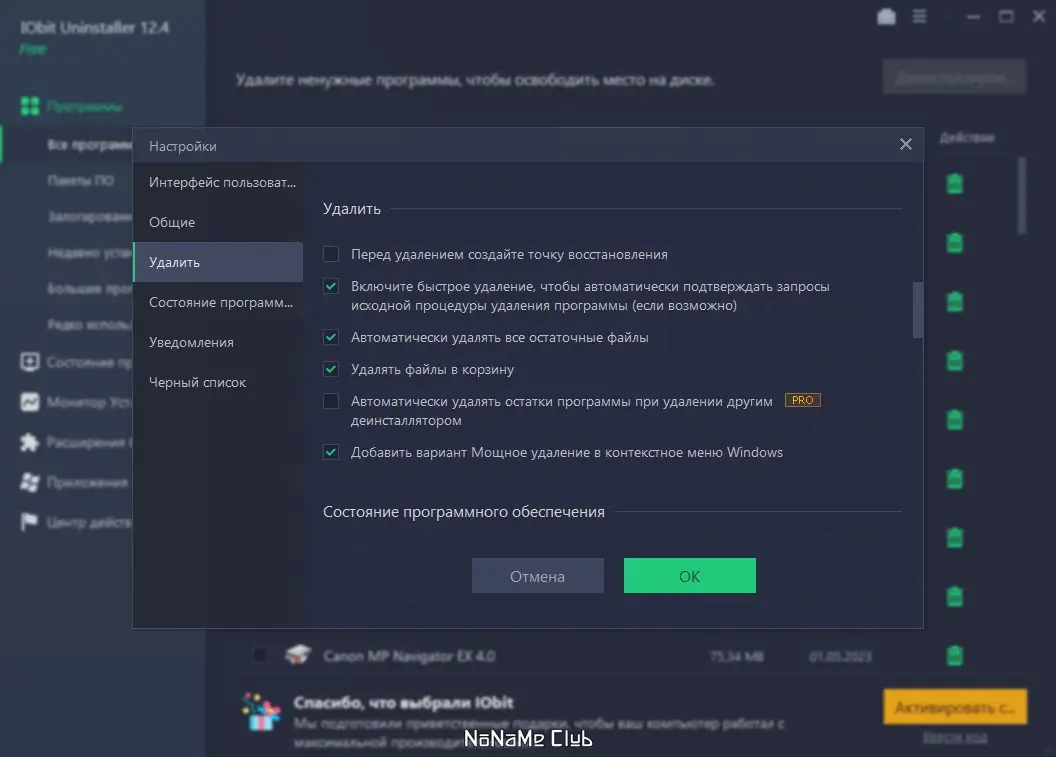1056x757 pixels.
Task: Click the Деинсталлировать button at top right
Action: 954,77
